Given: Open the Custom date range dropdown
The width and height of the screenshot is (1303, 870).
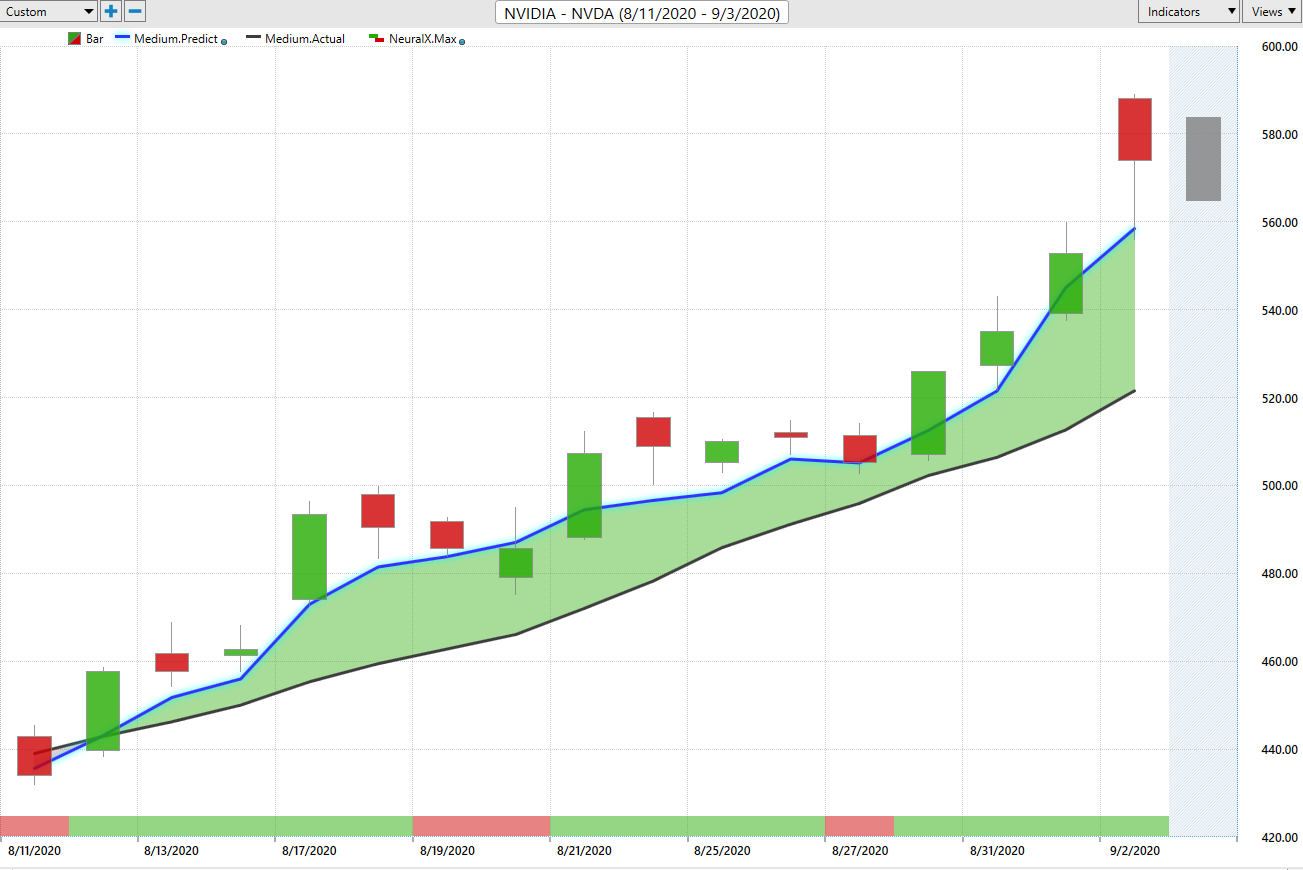Looking at the screenshot, I should click(x=49, y=12).
